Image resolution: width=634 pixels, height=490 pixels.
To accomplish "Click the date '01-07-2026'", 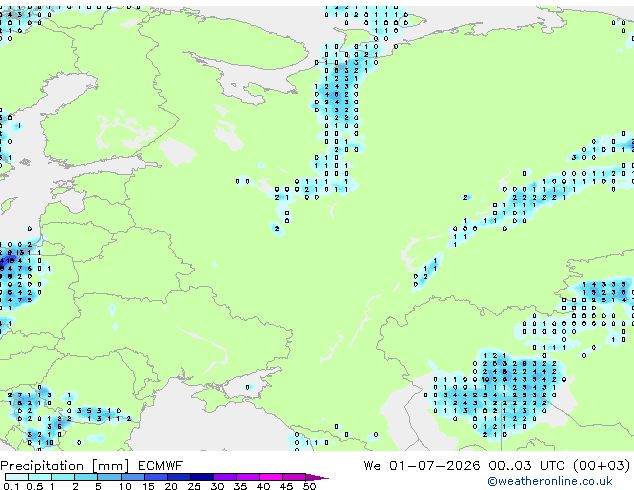I will coord(435,466).
